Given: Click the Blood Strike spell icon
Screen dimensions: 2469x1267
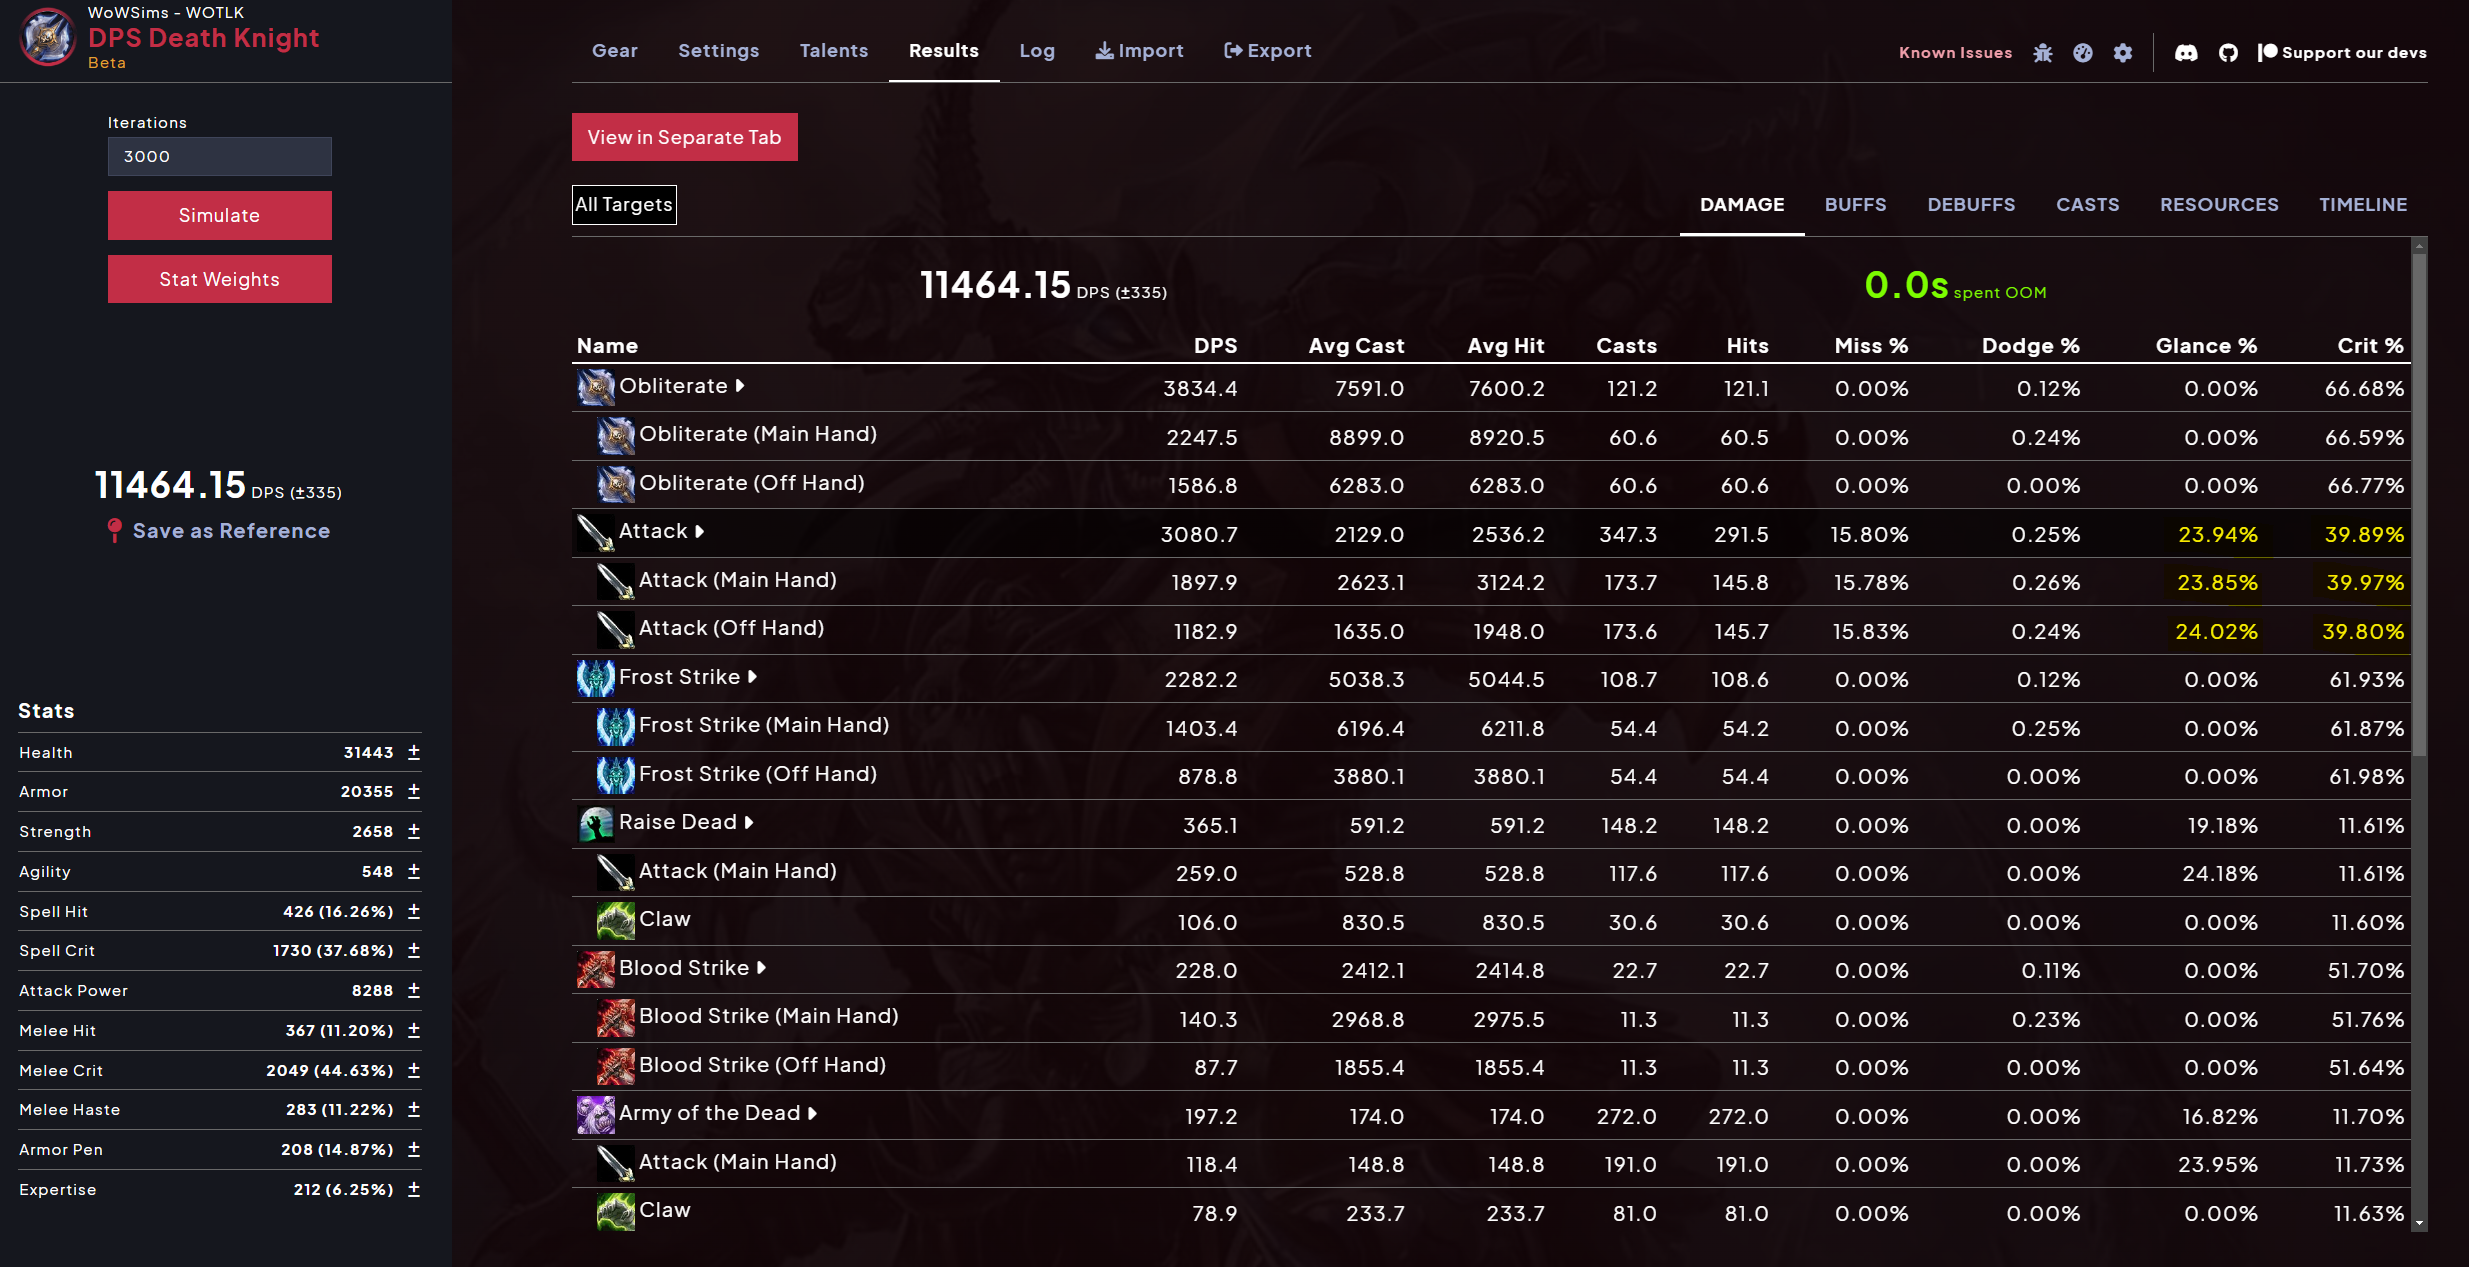Looking at the screenshot, I should tap(594, 969).
